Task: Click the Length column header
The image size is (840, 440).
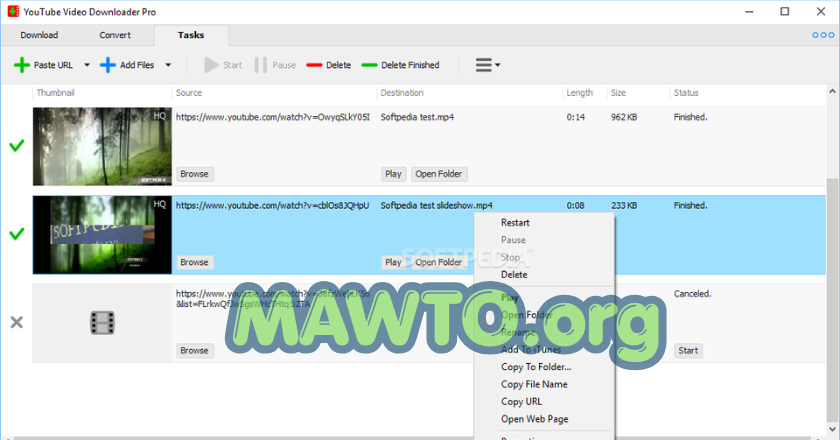Action: coord(580,93)
